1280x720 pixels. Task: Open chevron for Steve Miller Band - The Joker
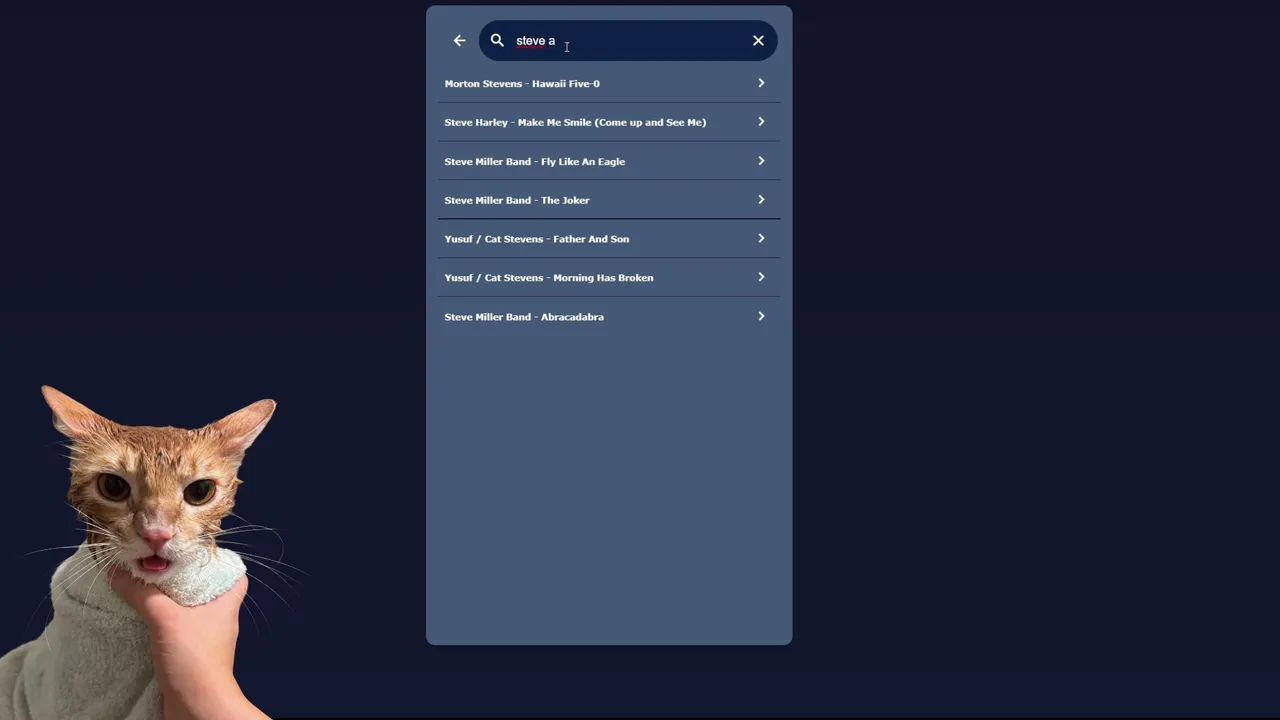point(761,200)
